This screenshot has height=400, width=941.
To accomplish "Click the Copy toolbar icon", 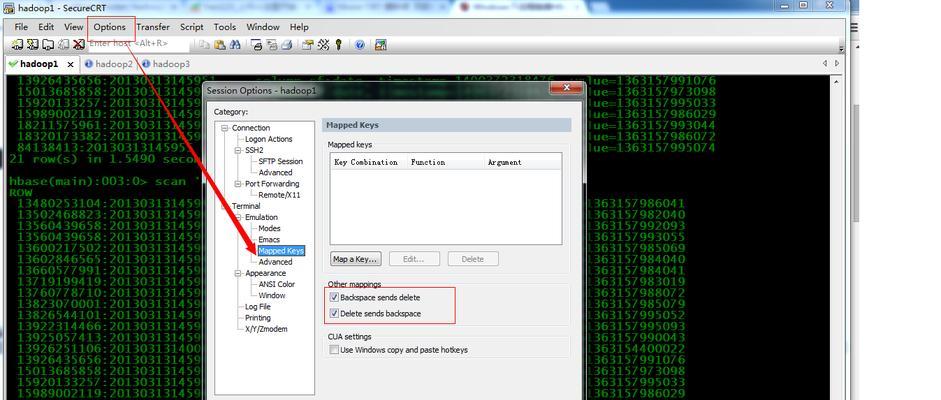I will coord(205,44).
